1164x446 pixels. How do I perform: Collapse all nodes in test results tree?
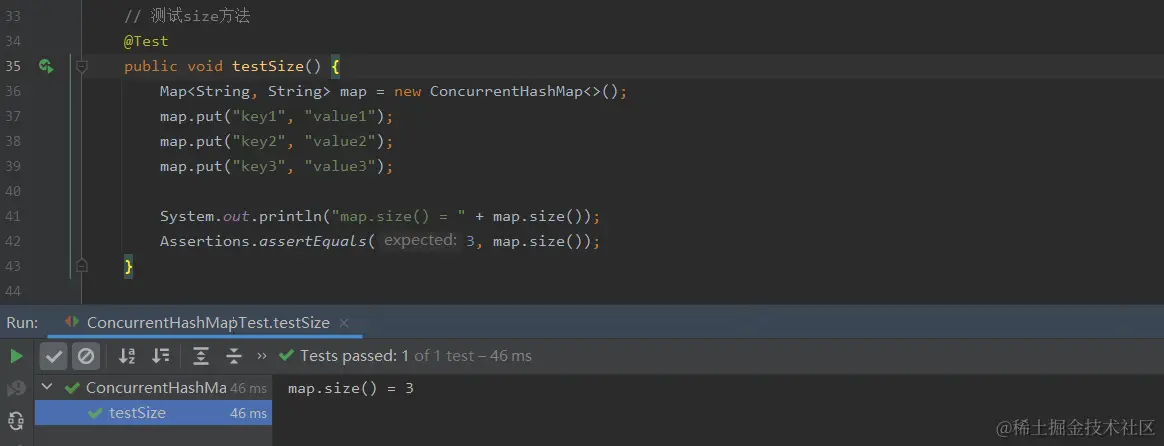tap(234, 356)
